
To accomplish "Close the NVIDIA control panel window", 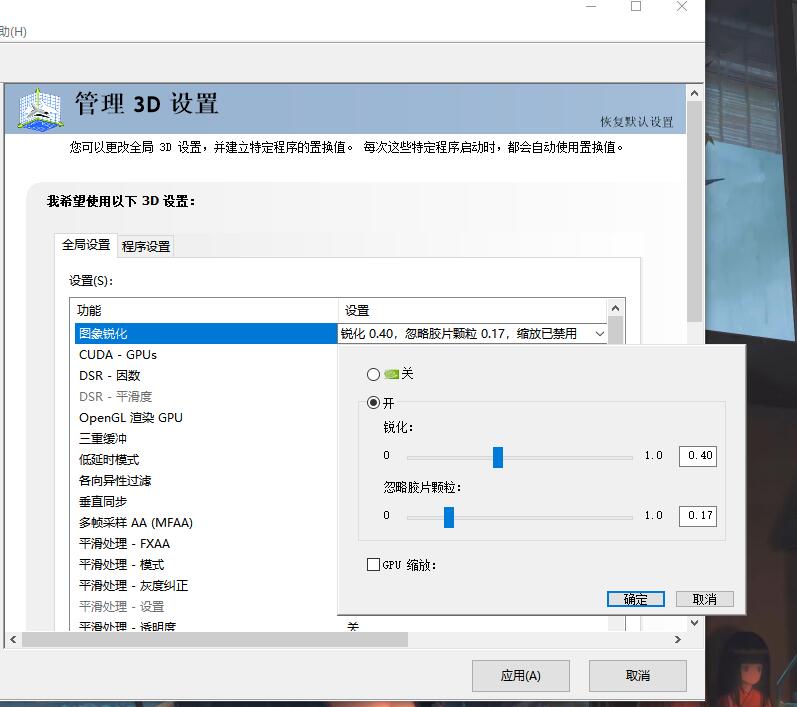I will pos(682,7).
